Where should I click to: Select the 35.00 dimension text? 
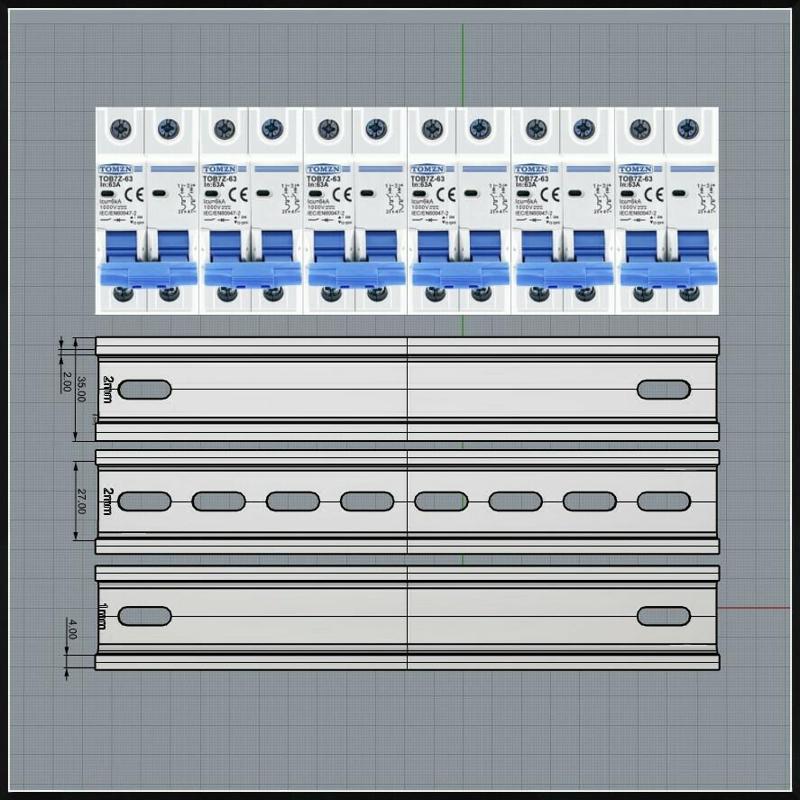[x=81, y=389]
